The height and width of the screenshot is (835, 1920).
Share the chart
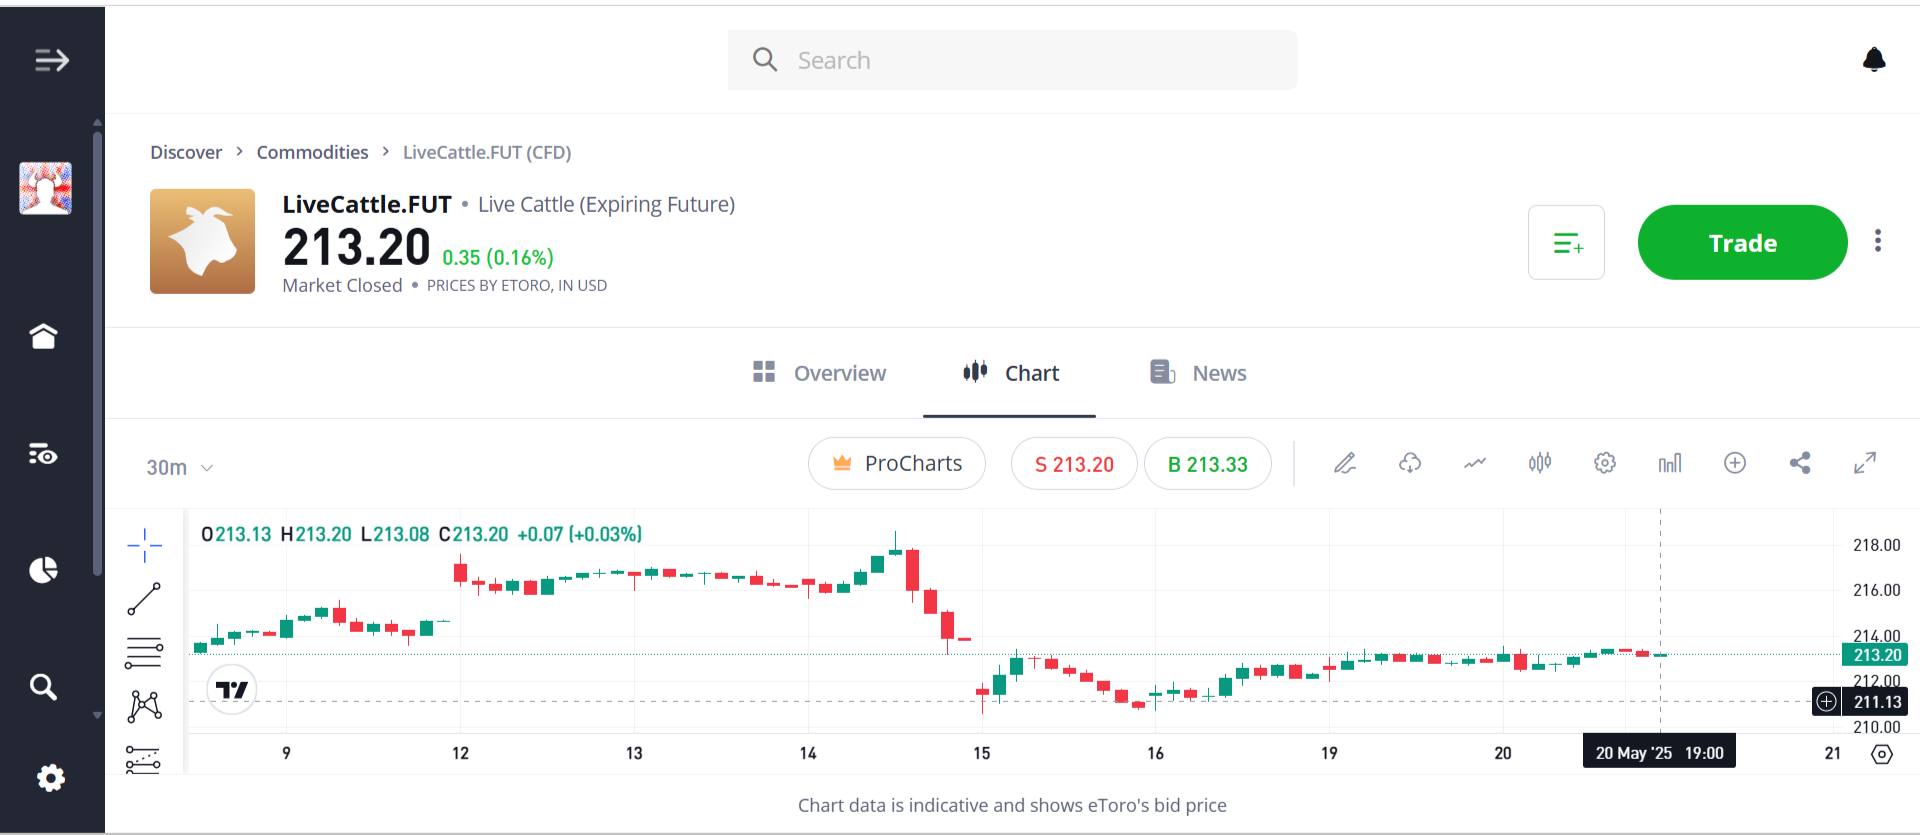pos(1800,463)
